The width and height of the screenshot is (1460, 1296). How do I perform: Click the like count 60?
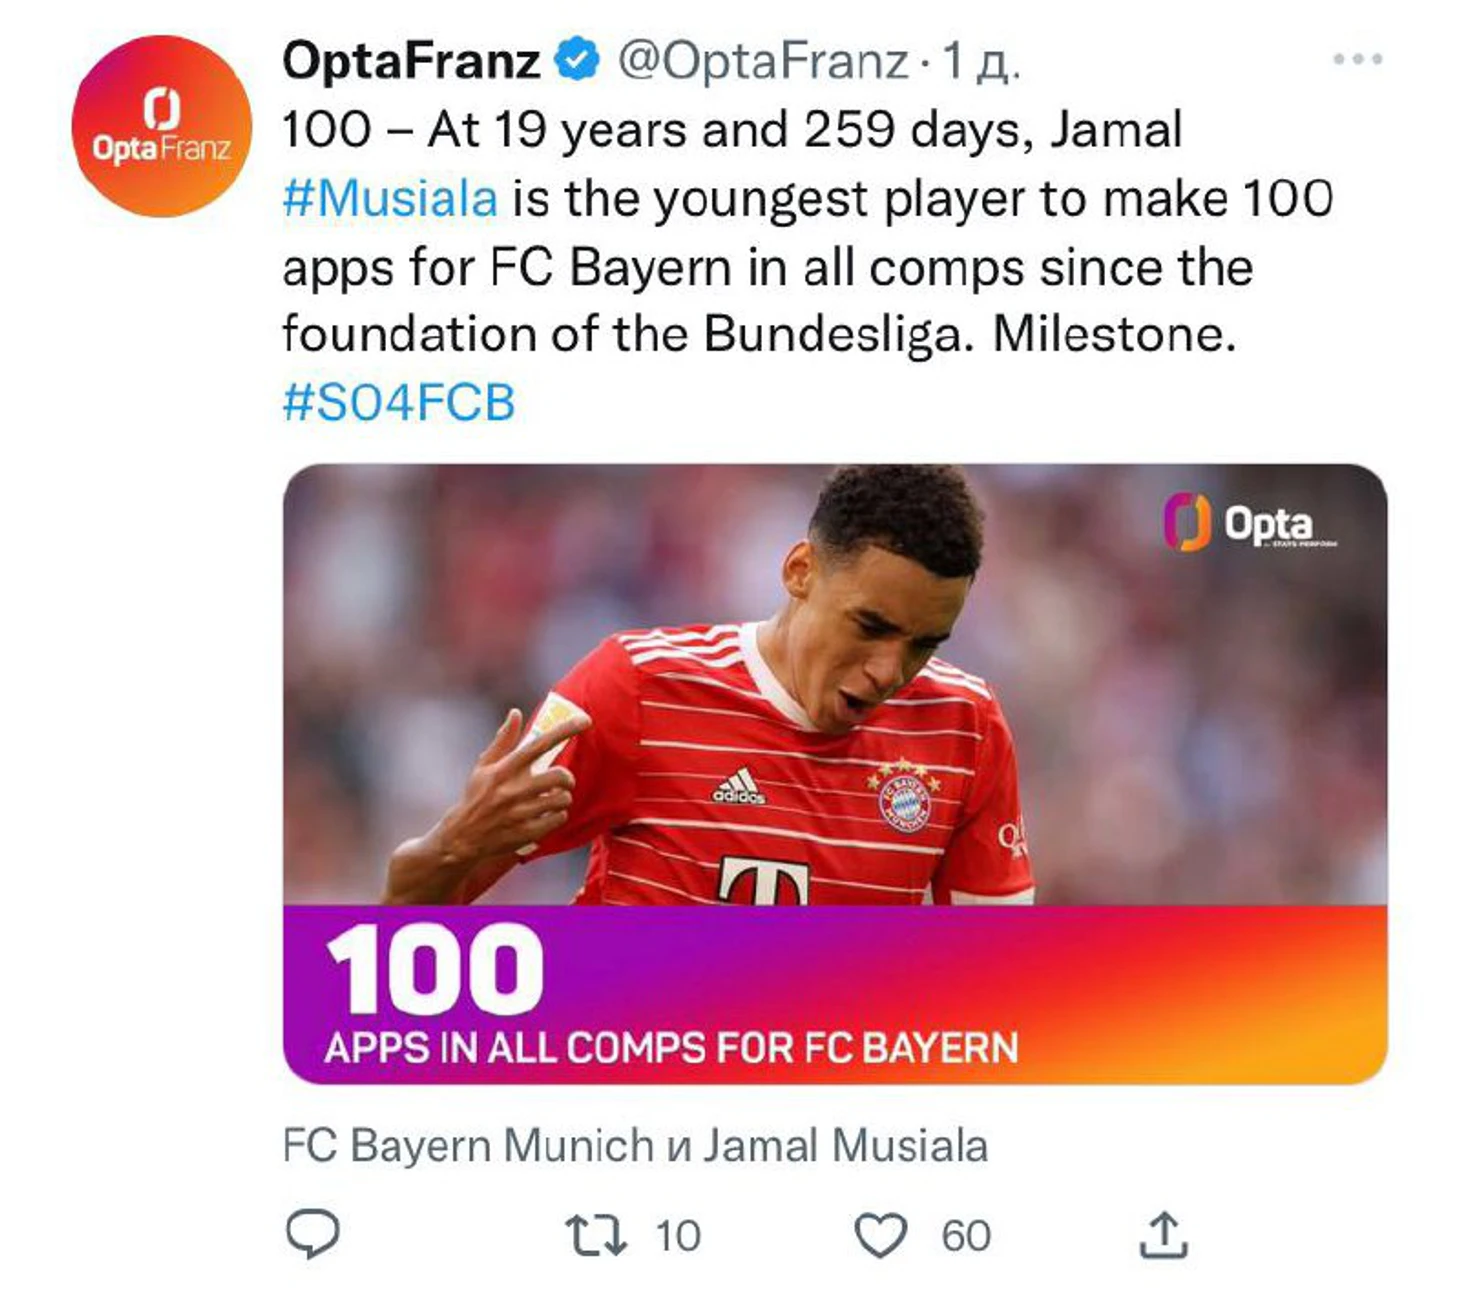(966, 1236)
